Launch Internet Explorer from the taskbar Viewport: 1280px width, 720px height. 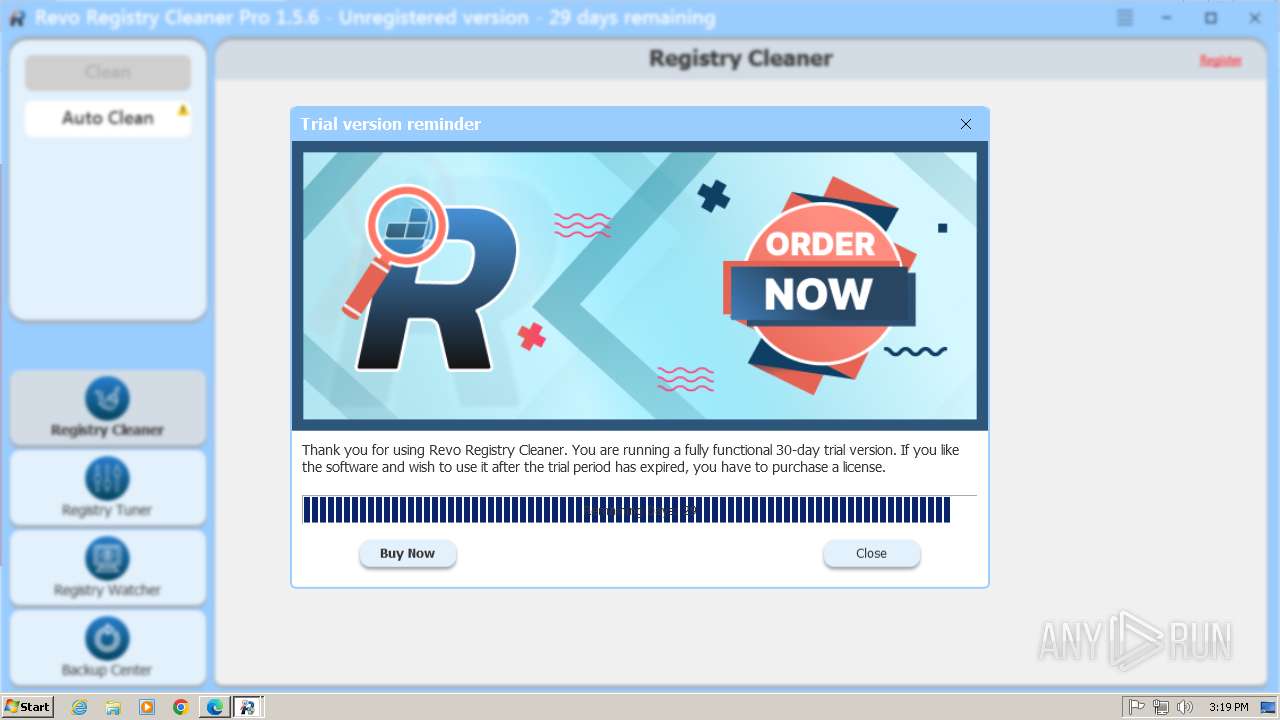tap(80, 707)
